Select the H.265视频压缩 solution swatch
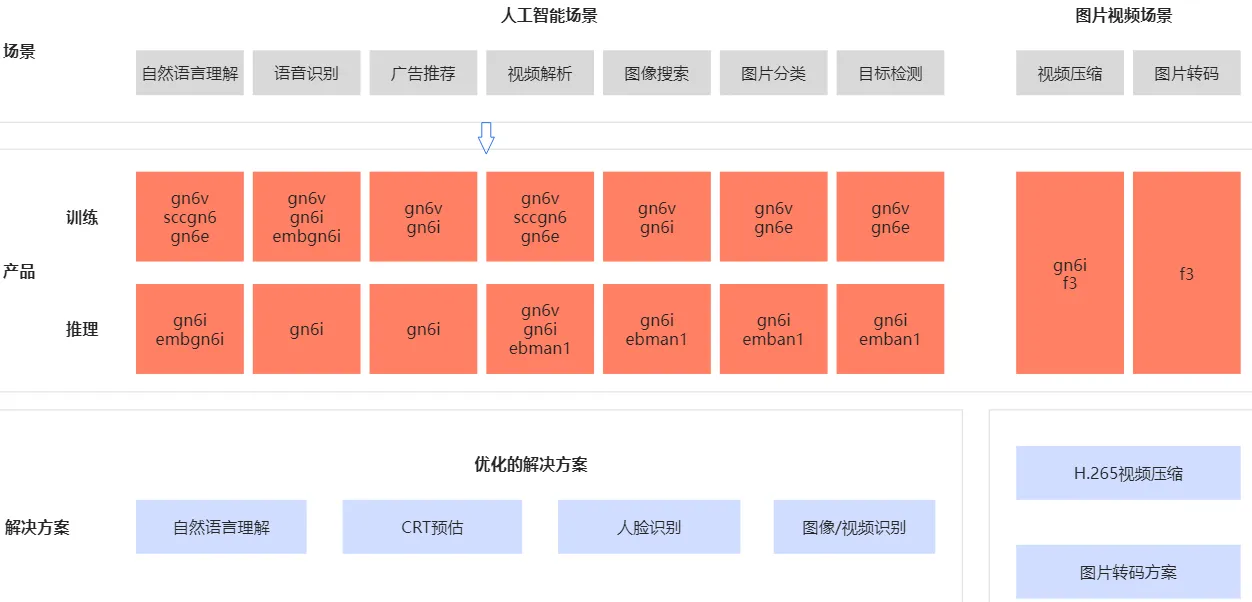The width and height of the screenshot is (1252, 602). pyautogui.click(x=1128, y=473)
